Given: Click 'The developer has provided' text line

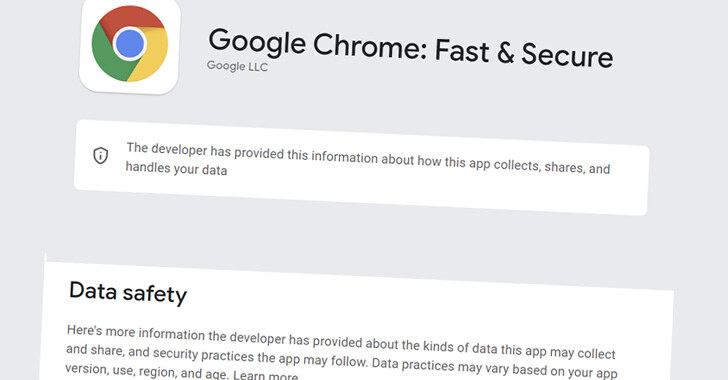Looking at the screenshot, I should (x=368, y=158).
